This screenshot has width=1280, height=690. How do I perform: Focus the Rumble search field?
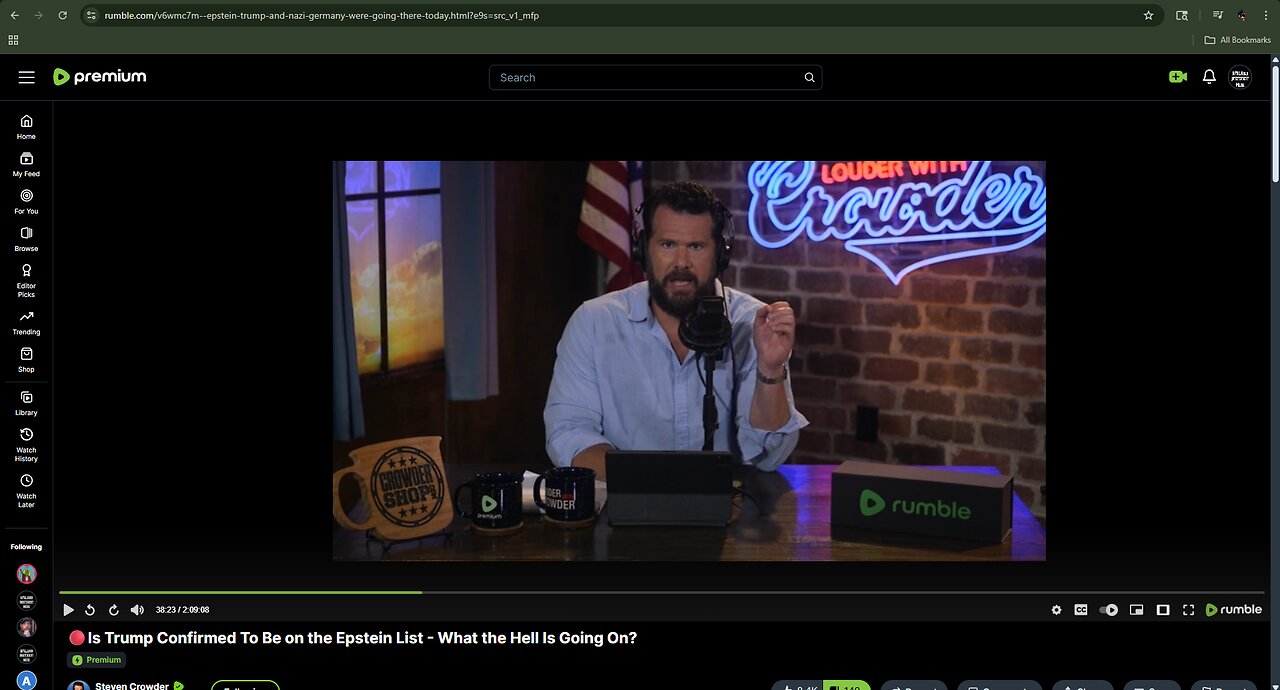(655, 78)
